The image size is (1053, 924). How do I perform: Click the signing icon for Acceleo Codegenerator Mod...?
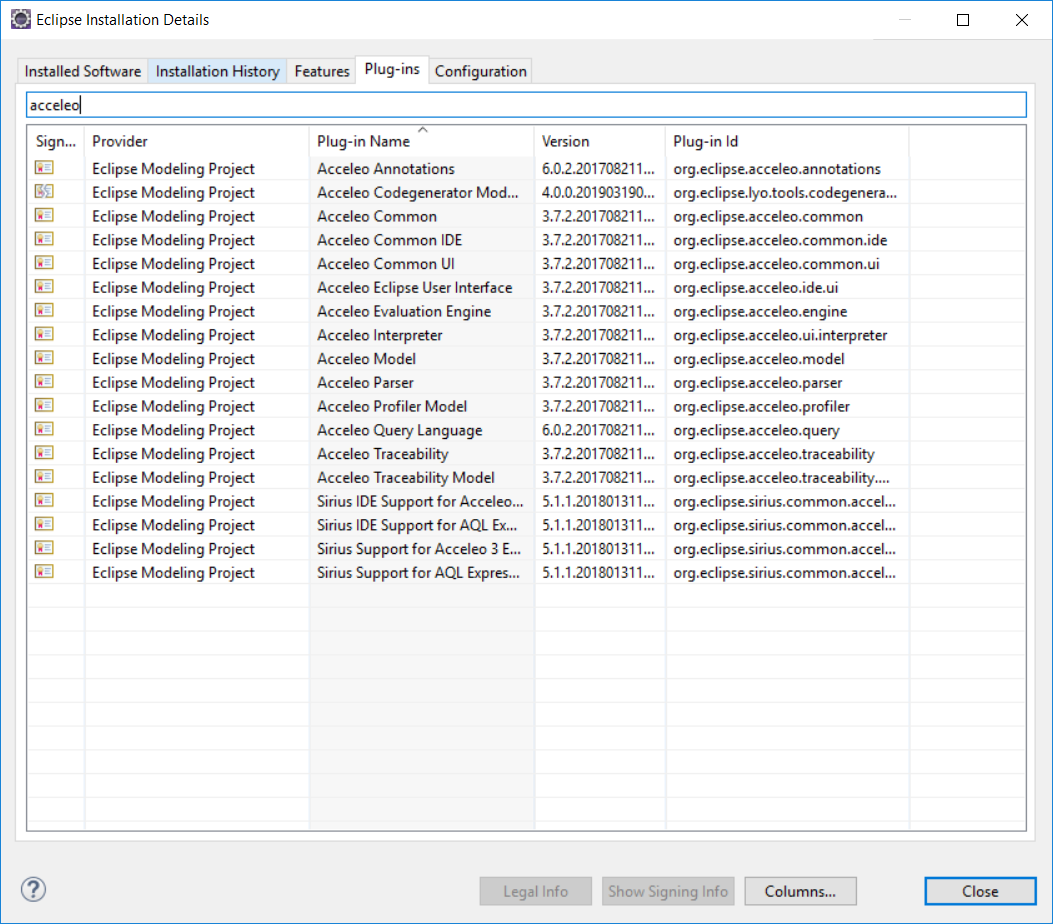click(x=44, y=191)
